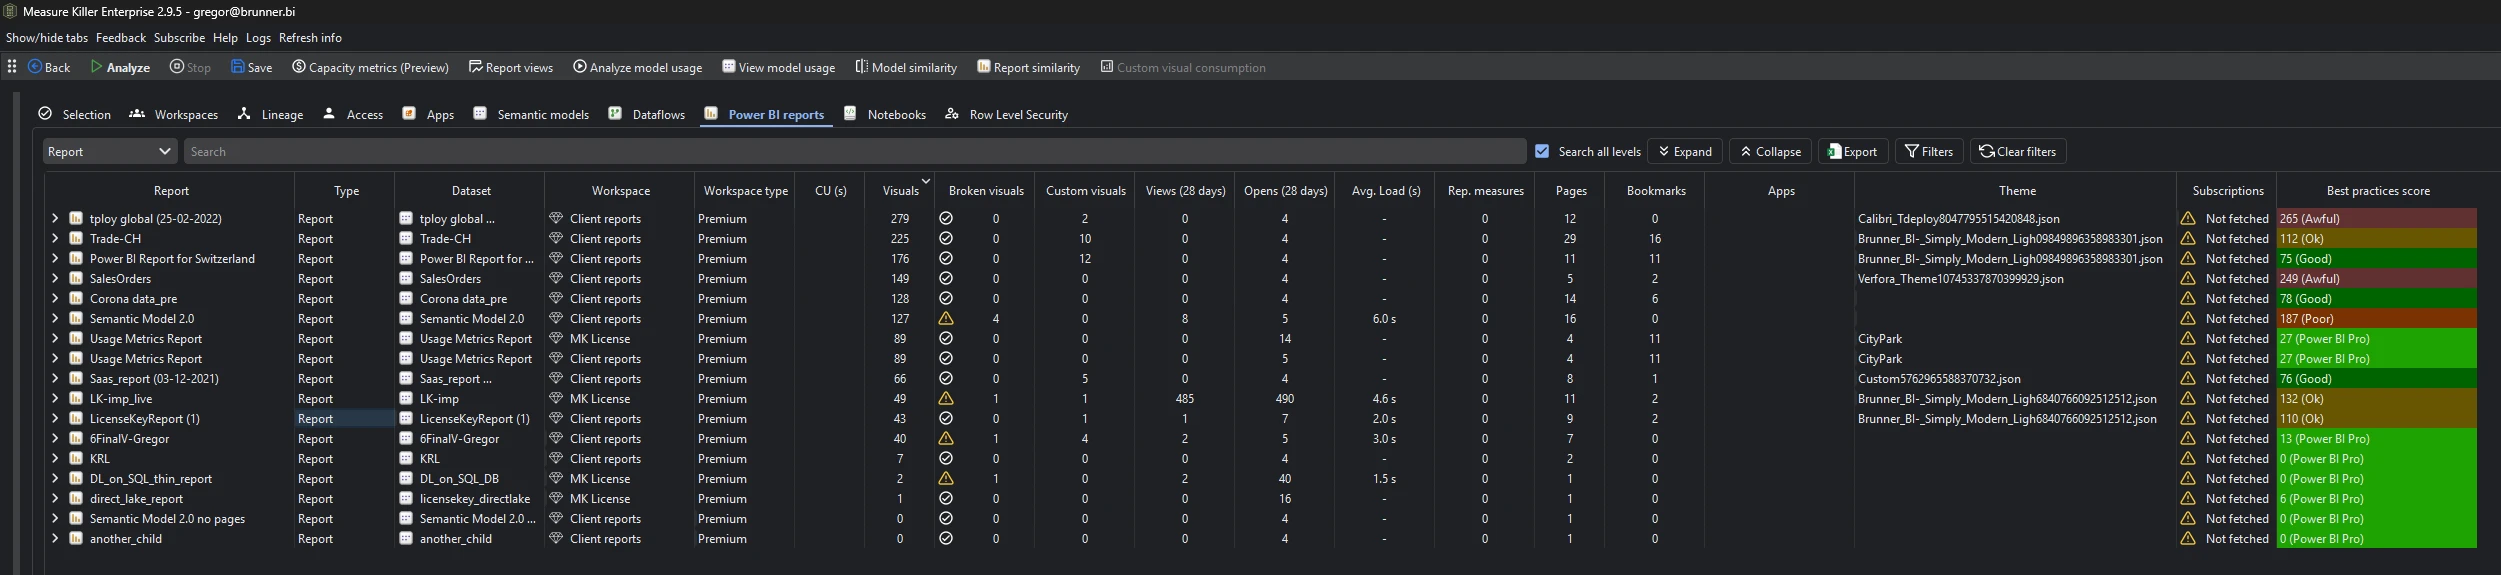Screen dimensions: 2501x575
Task: Switch to the Access tab
Action: pyautogui.click(x=353, y=114)
